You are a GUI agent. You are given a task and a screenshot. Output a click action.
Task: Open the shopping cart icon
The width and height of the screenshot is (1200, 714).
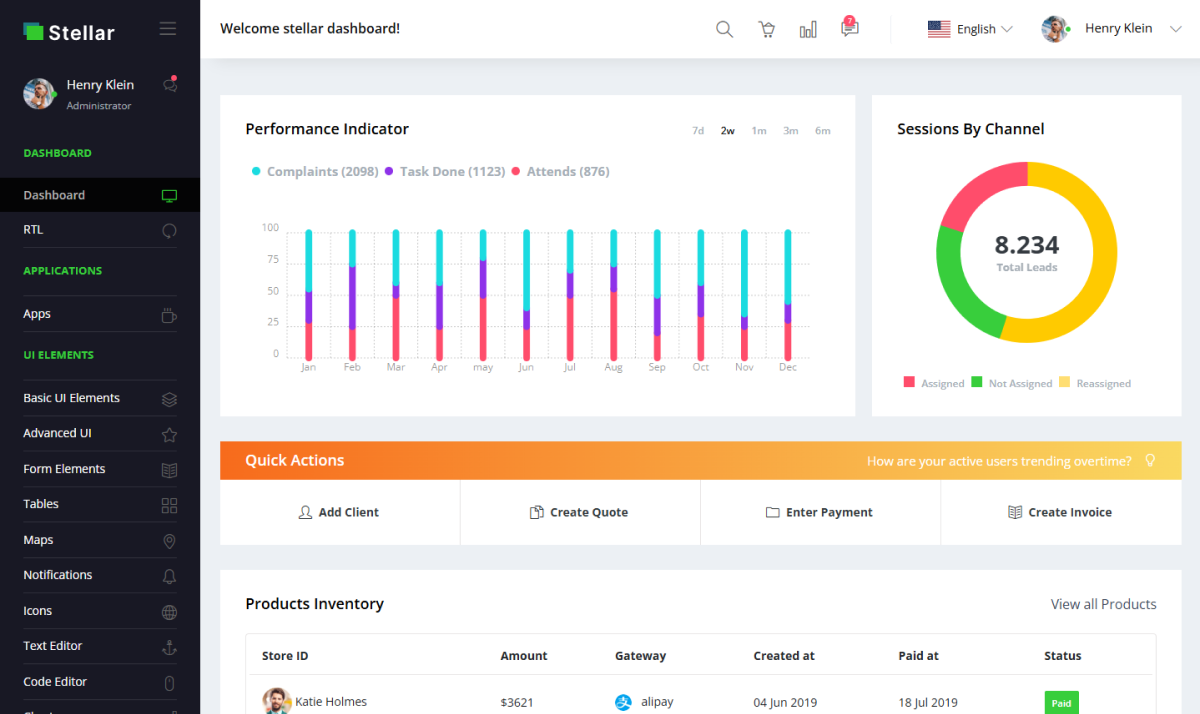(x=767, y=29)
